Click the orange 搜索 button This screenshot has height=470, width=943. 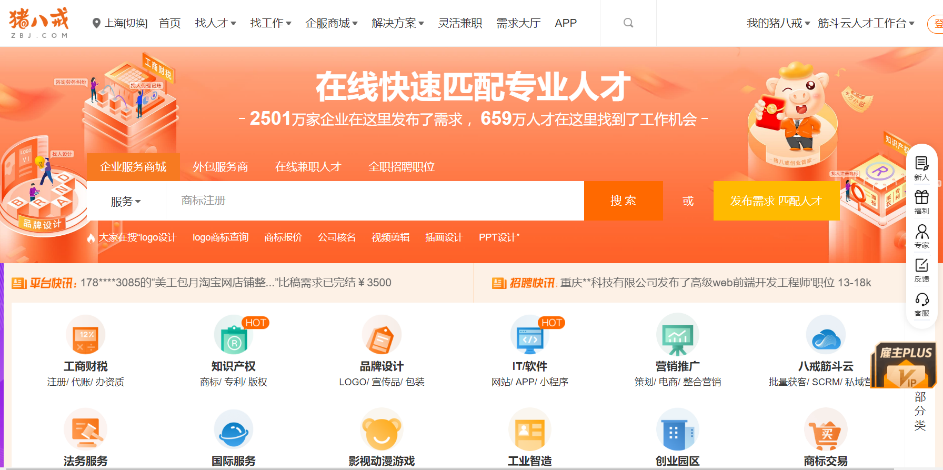[x=623, y=201]
